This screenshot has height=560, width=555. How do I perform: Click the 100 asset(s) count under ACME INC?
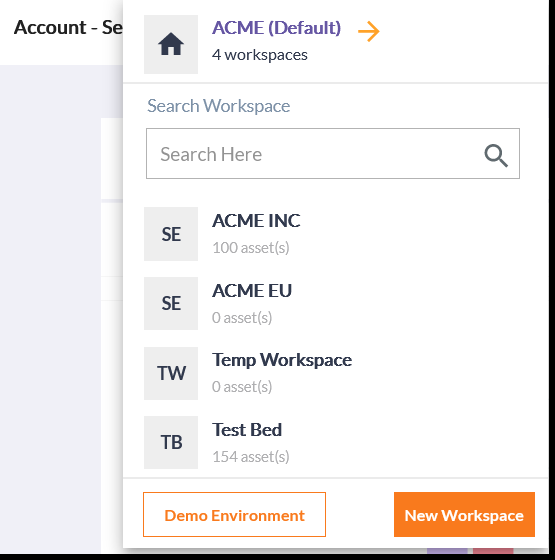[251, 248]
